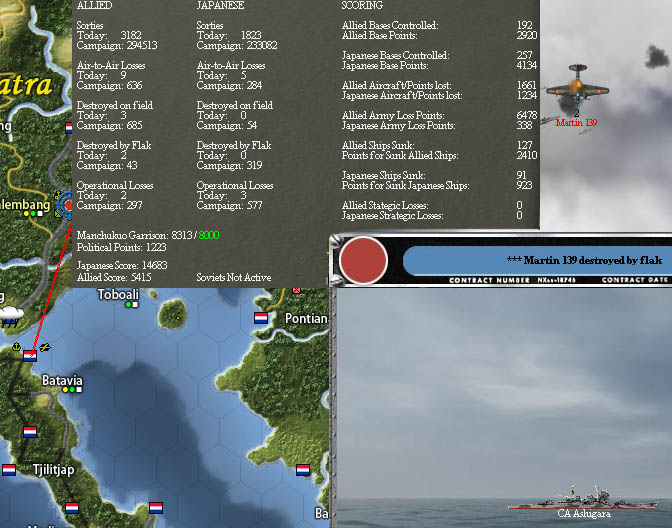The width and height of the screenshot is (672, 528).
Task: Select the Tjilitjap base label
Action: (x=54, y=470)
